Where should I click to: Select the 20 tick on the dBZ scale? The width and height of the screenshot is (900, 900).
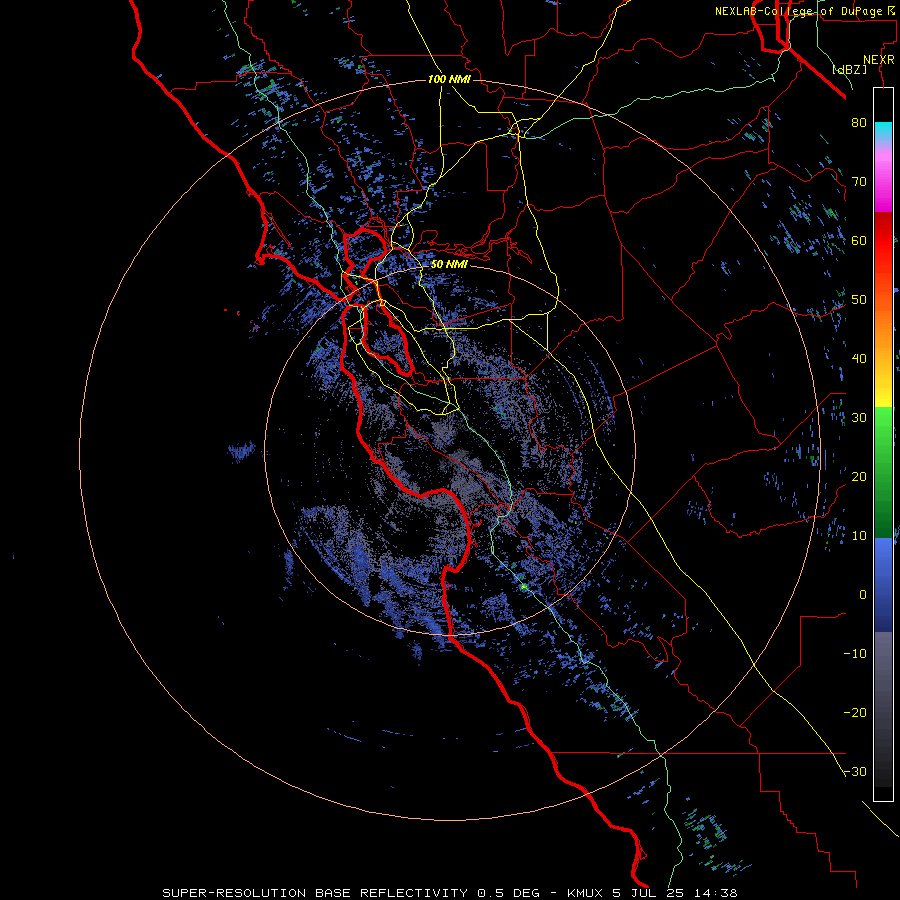[859, 476]
